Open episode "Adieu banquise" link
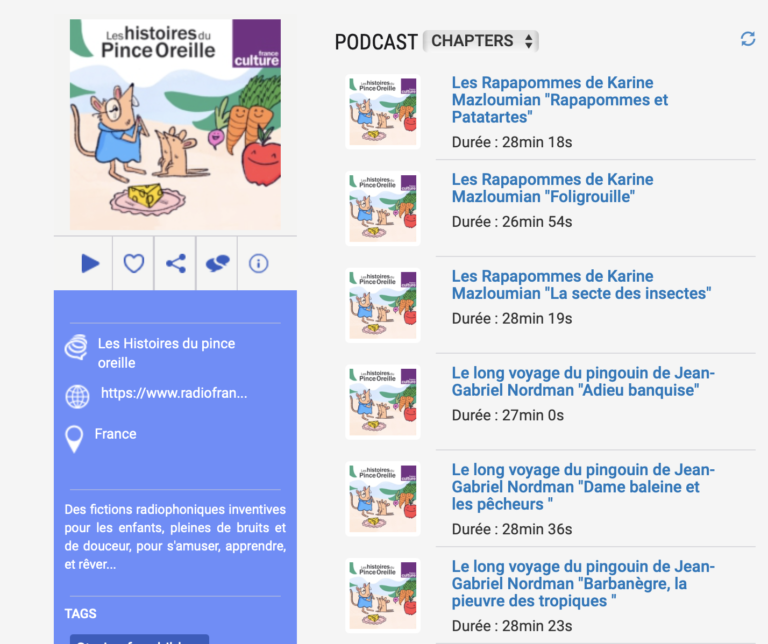This screenshot has width=768, height=644. [583, 382]
